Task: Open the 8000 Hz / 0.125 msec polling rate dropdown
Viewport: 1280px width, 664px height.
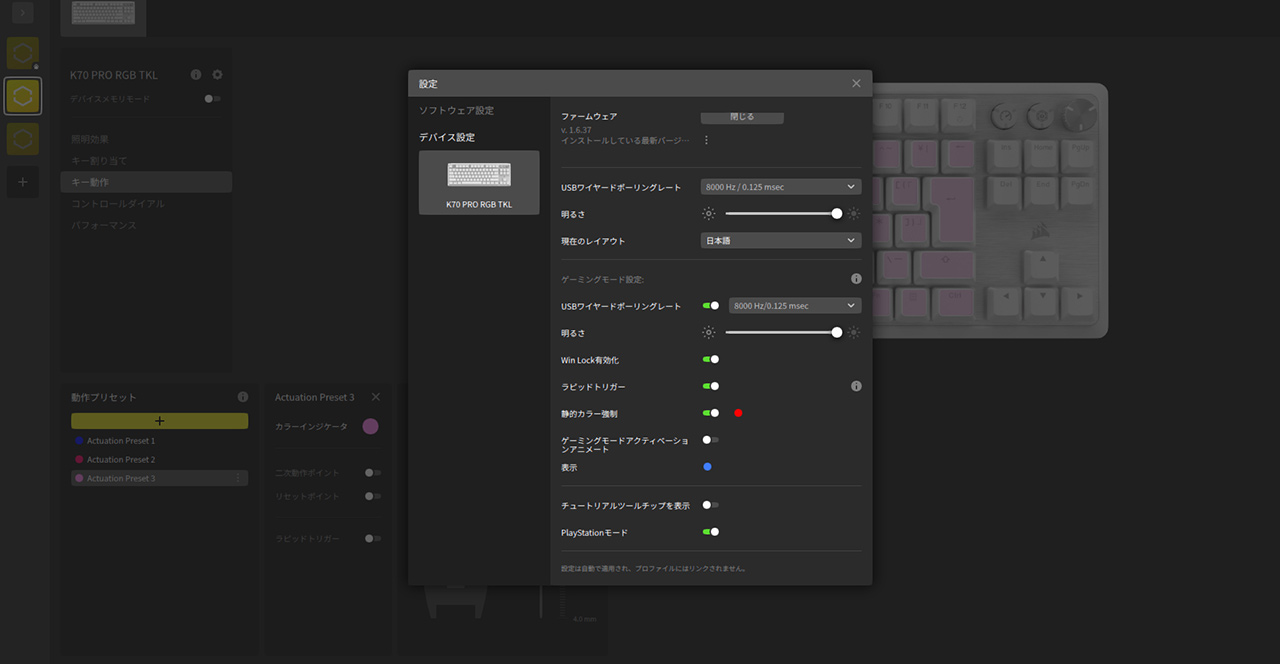Action: [x=781, y=187]
